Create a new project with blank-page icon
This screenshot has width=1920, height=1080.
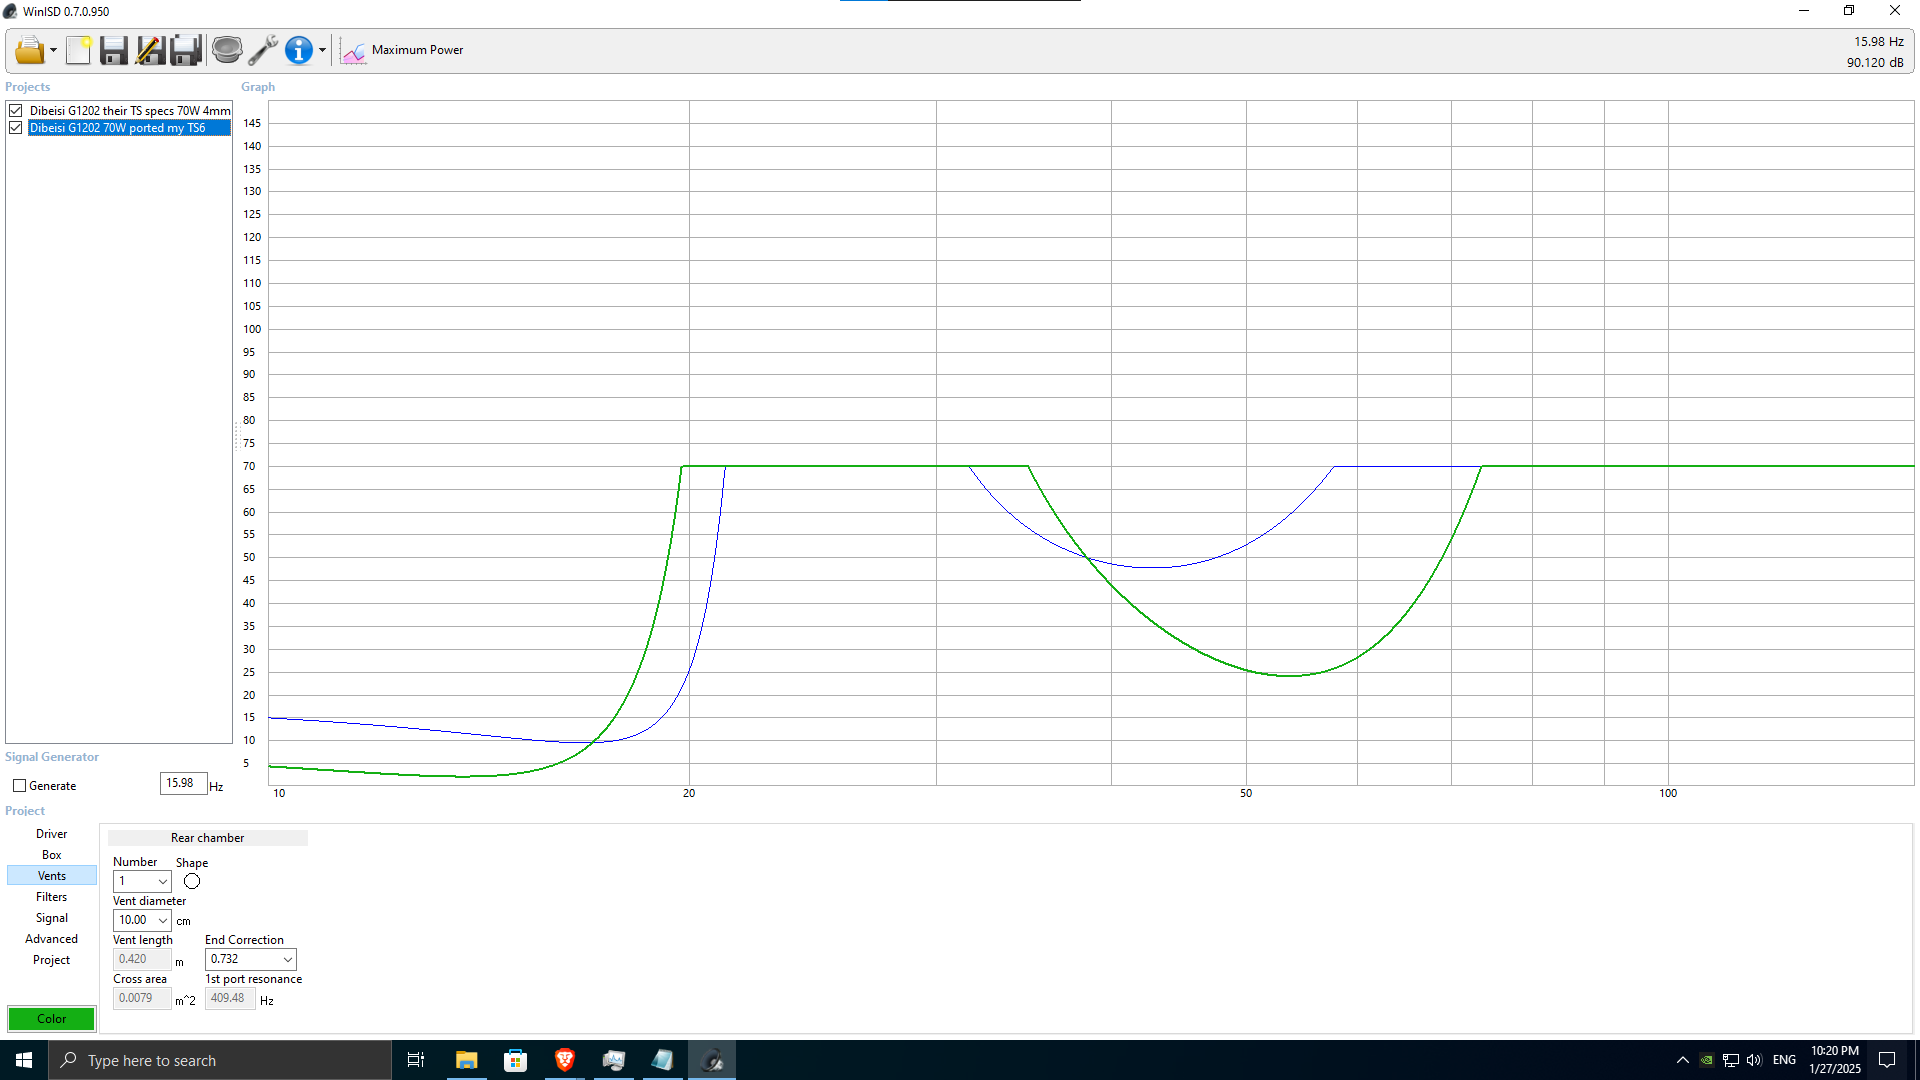click(x=79, y=50)
